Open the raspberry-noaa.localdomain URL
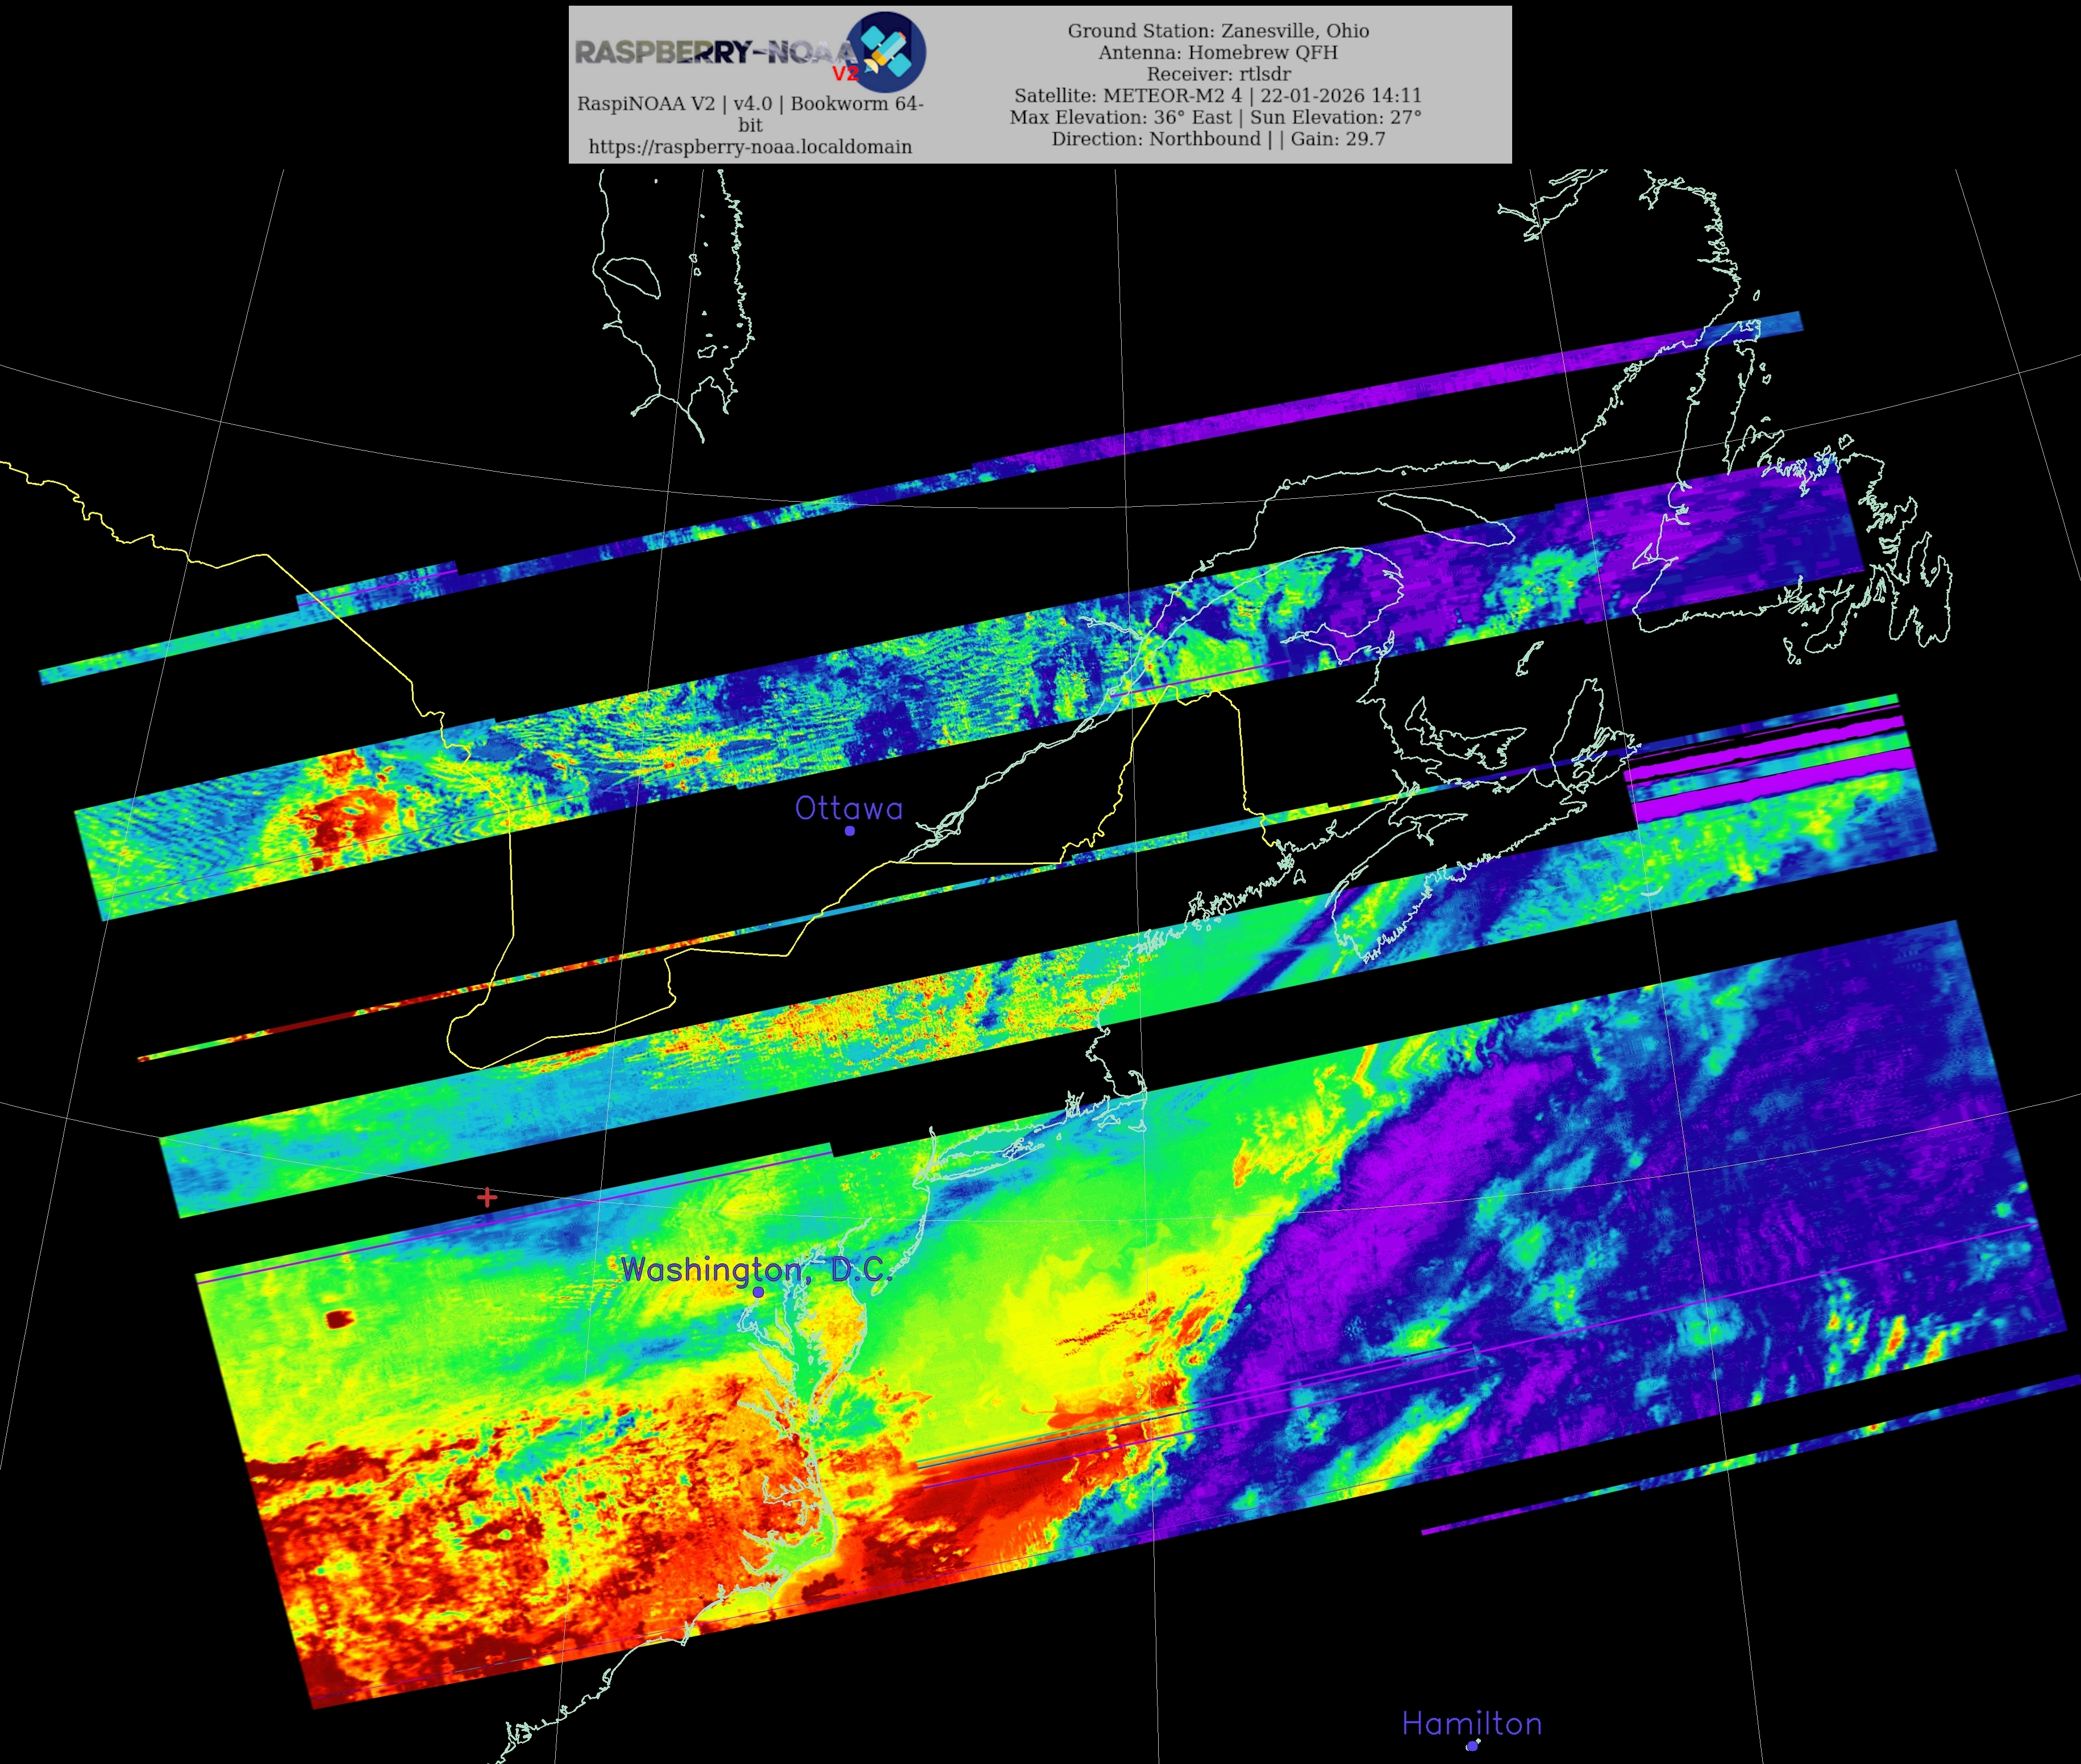Screen dimensions: 2081x1764 tap(750, 147)
